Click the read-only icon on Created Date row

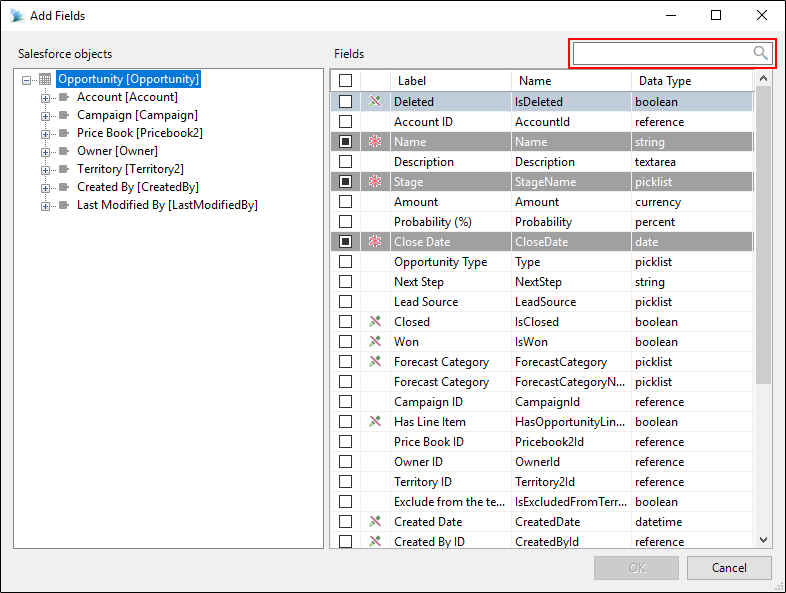tap(375, 521)
